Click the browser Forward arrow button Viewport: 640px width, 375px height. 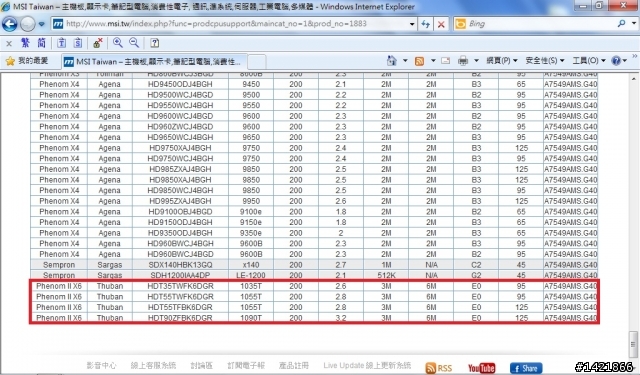point(28,24)
